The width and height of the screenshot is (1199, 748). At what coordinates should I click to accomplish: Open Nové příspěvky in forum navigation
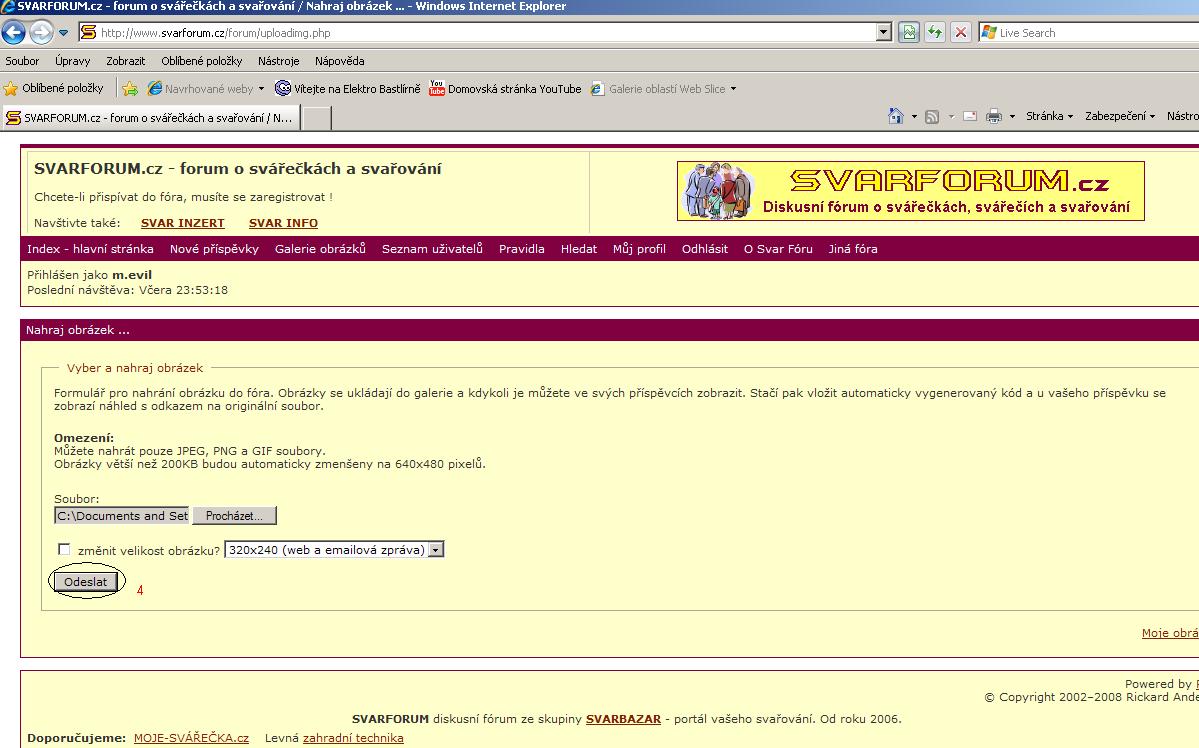(214, 249)
